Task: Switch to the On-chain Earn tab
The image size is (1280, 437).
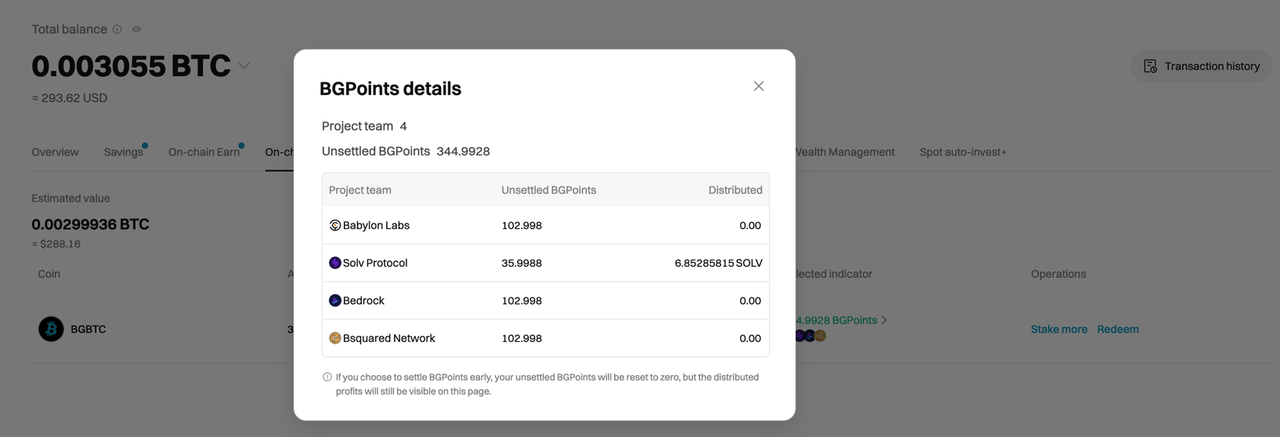Action: point(204,152)
